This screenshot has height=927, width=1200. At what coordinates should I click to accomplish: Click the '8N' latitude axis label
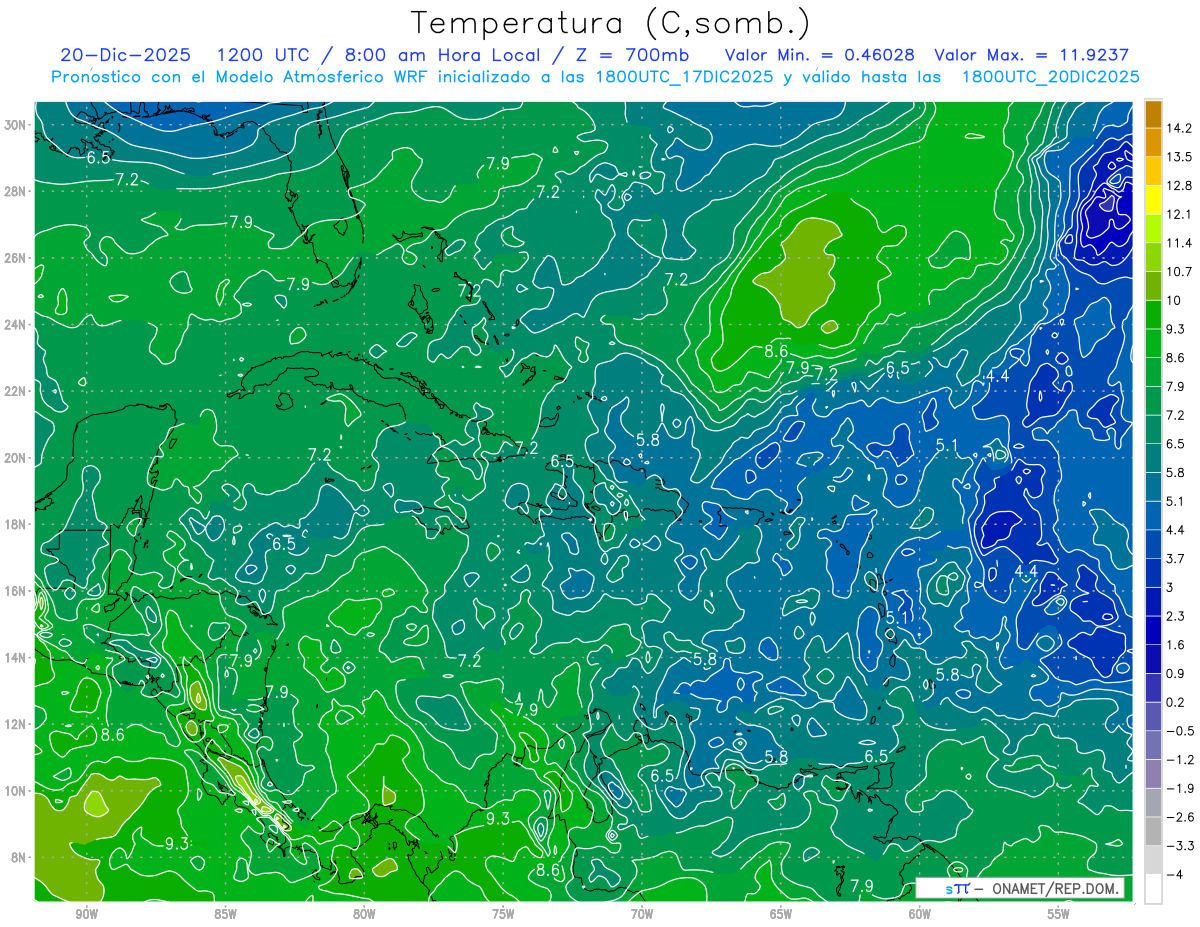(x=17, y=857)
